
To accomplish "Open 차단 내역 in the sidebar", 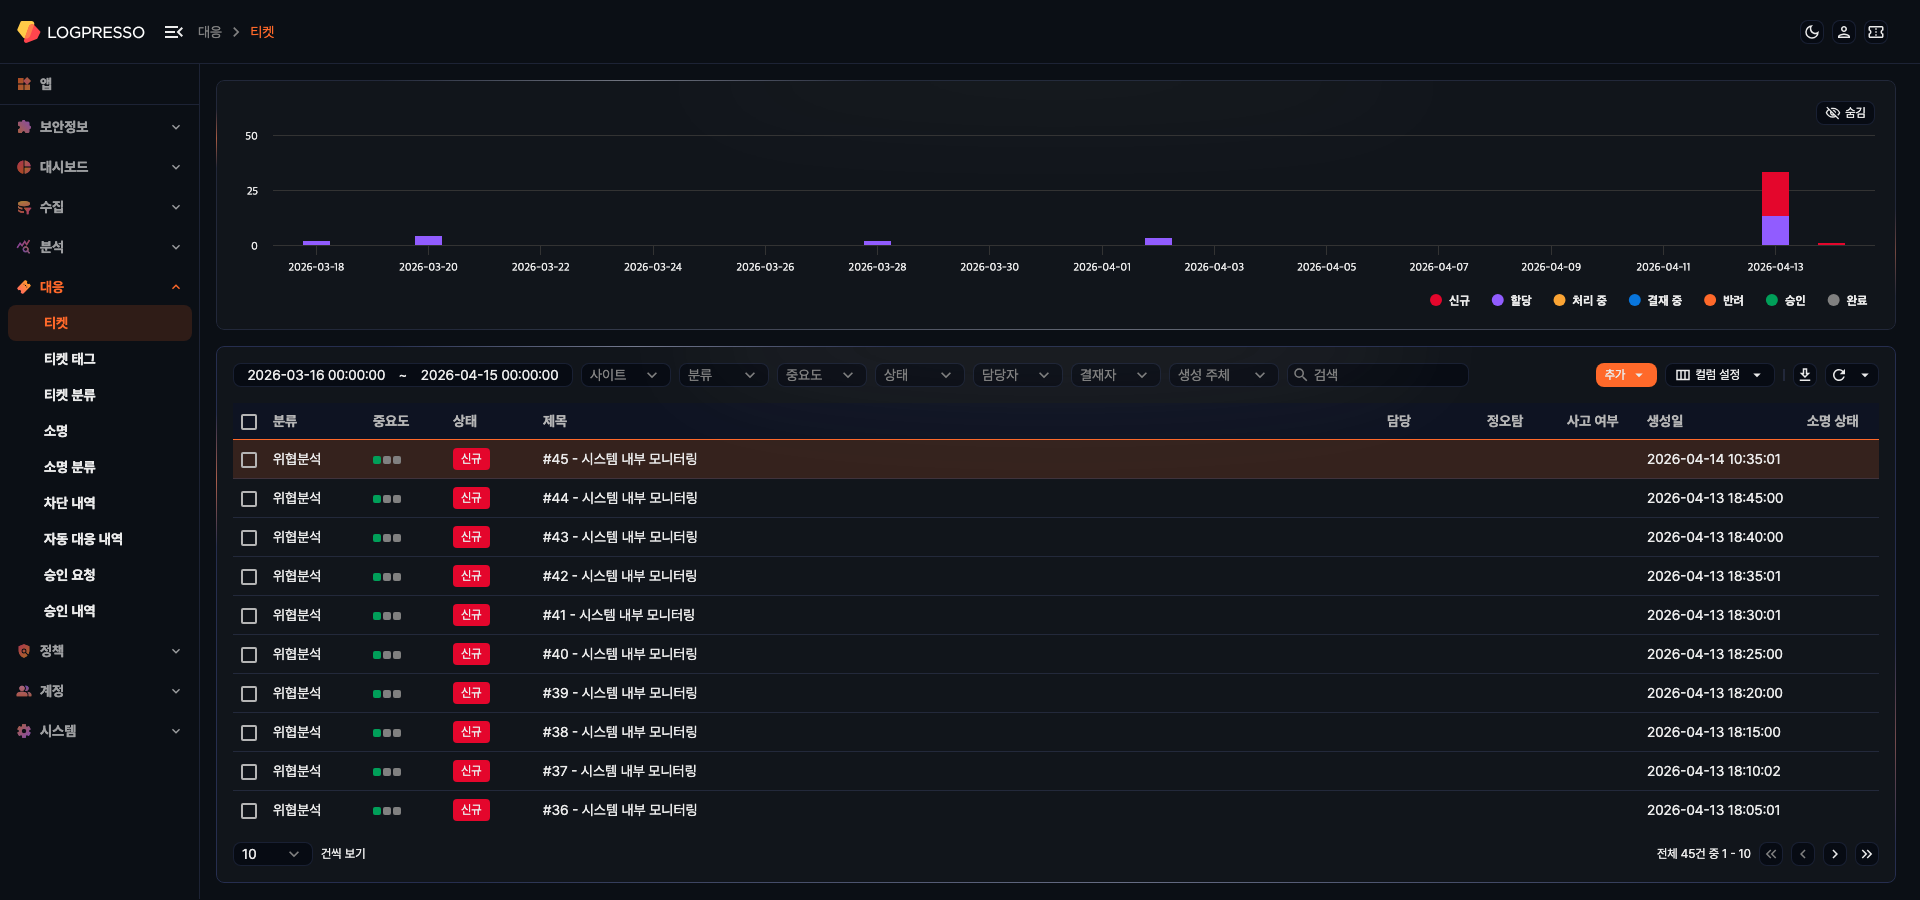I will click(70, 503).
